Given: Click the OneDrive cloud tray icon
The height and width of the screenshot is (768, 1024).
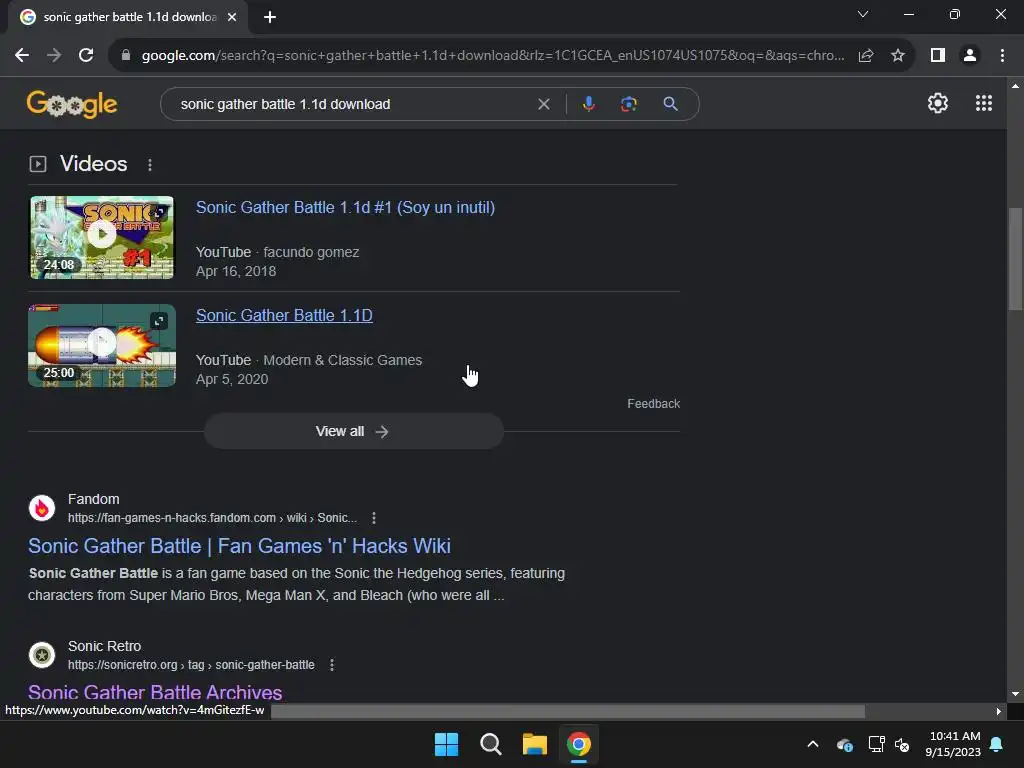Looking at the screenshot, I should pos(844,744).
